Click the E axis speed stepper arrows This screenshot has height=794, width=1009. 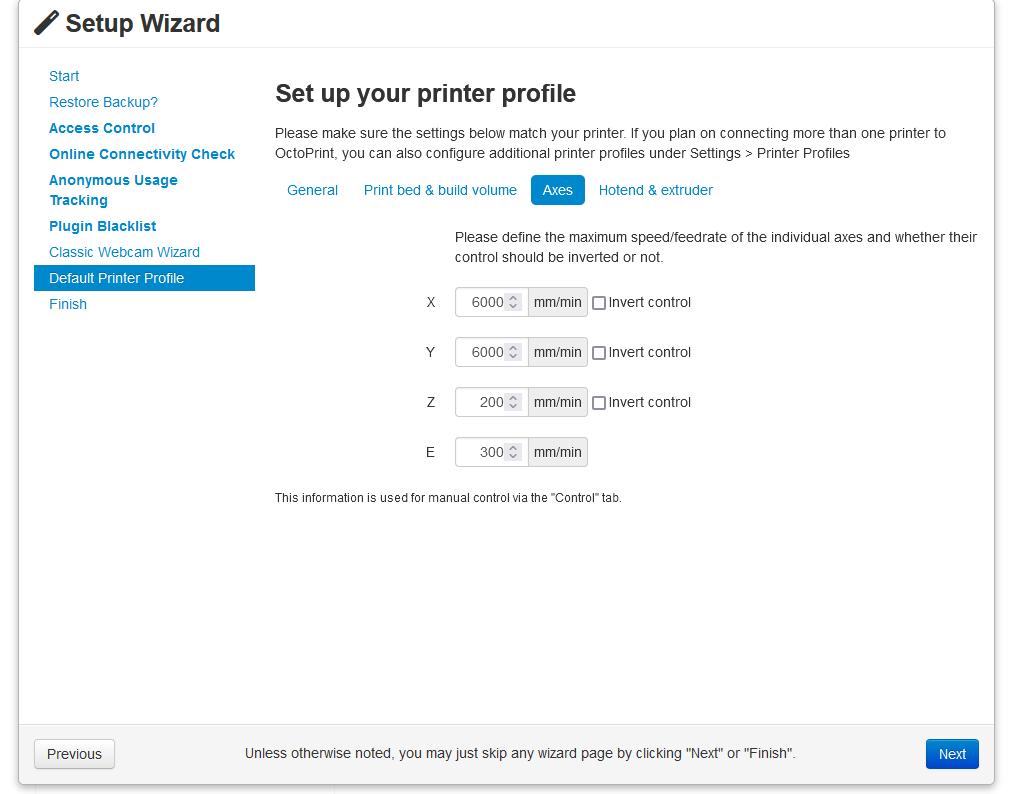[513, 452]
